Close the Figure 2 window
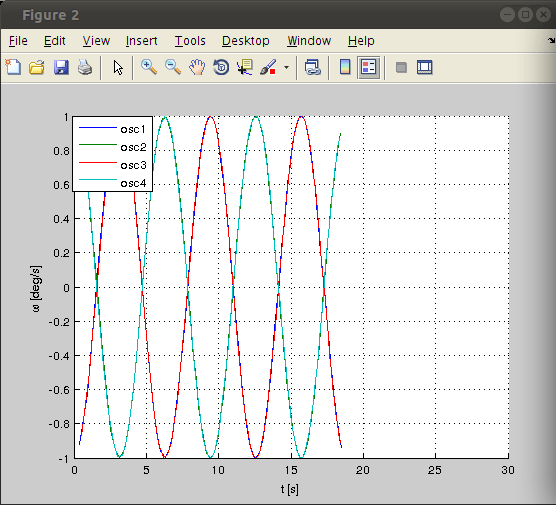This screenshot has width=556, height=505. coord(543,15)
